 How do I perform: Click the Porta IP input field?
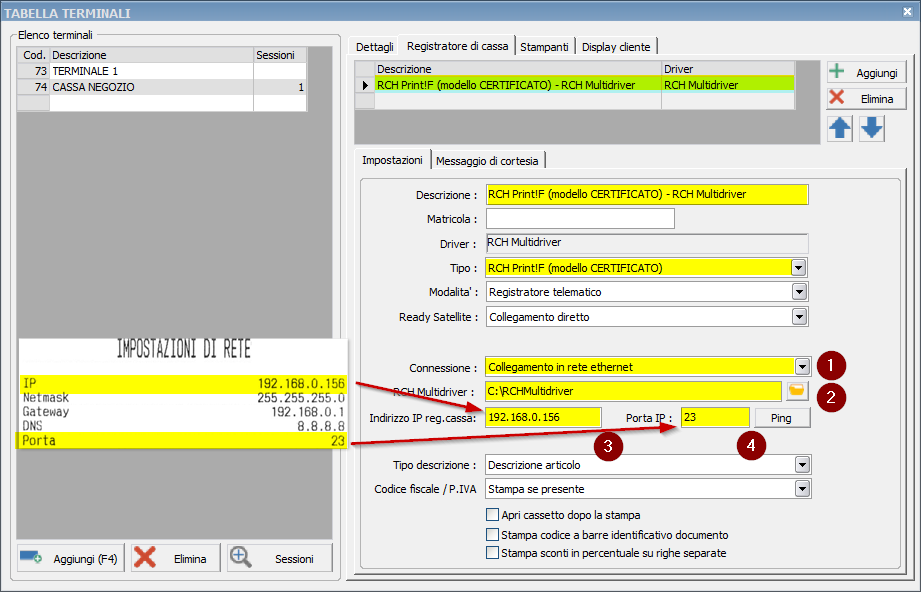(x=714, y=416)
